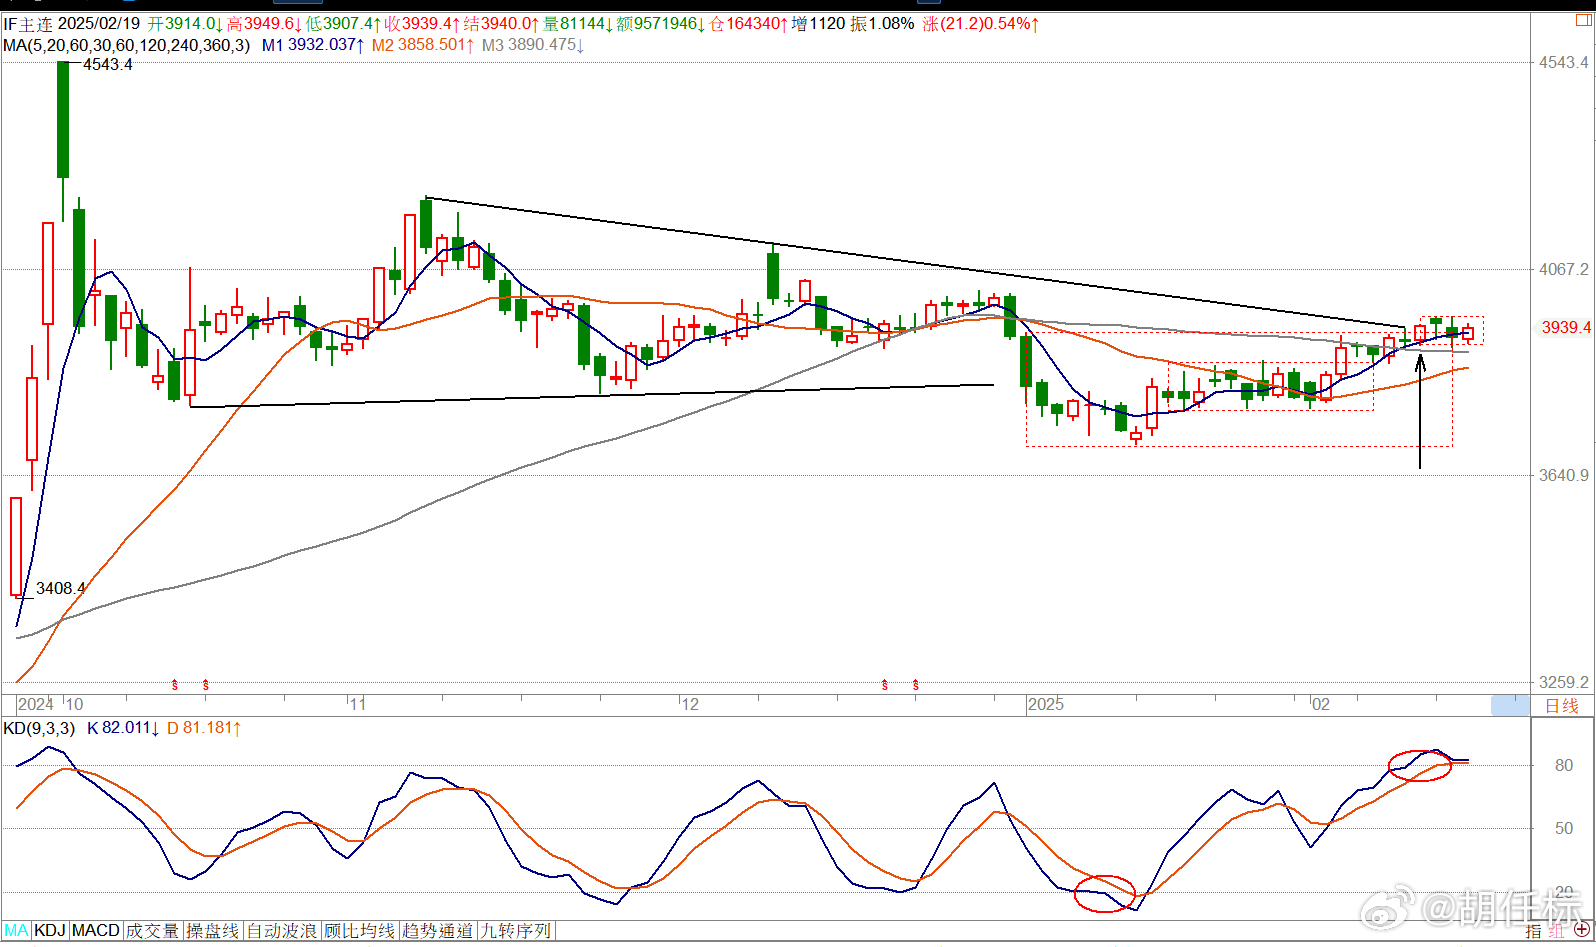Image resolution: width=1596 pixels, height=947 pixels.
Task: Click the 3640.9 price axis label
Action: [x=1563, y=475]
